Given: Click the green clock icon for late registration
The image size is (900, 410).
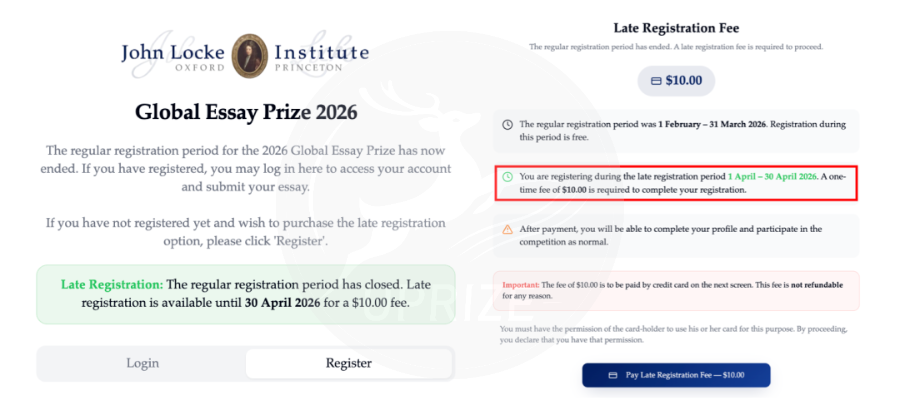Looking at the screenshot, I should pos(507,177).
